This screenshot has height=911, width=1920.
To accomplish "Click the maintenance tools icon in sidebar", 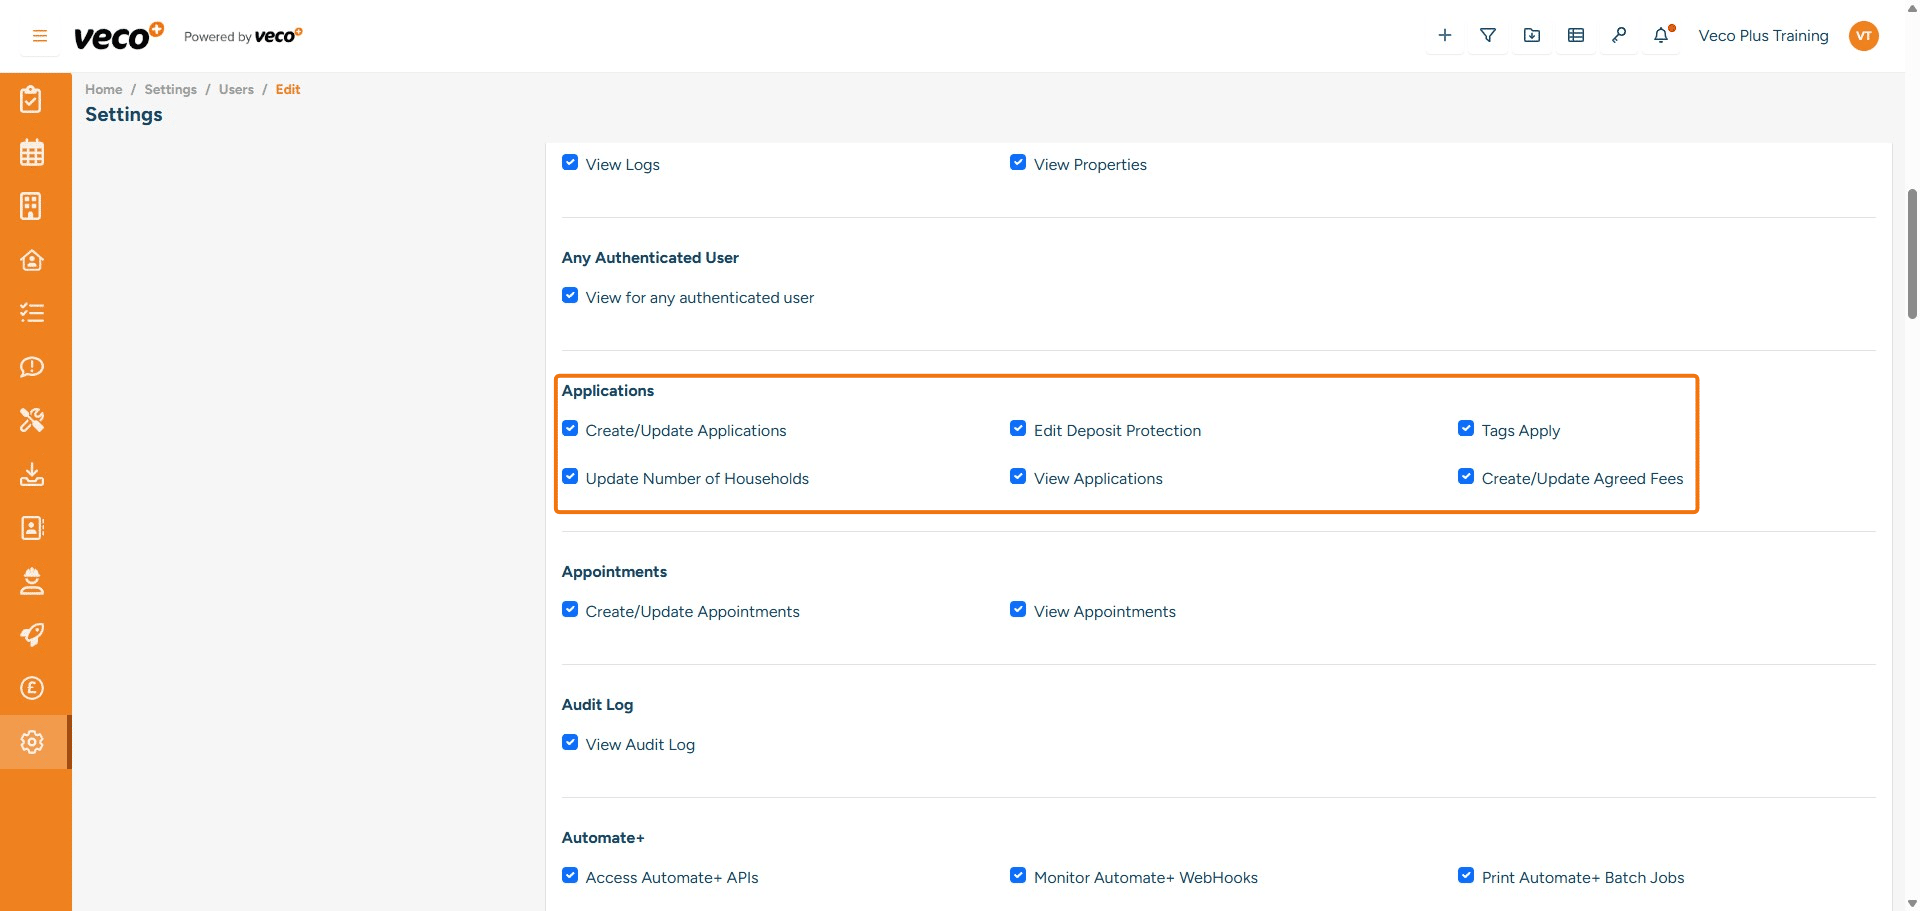I will [32, 420].
